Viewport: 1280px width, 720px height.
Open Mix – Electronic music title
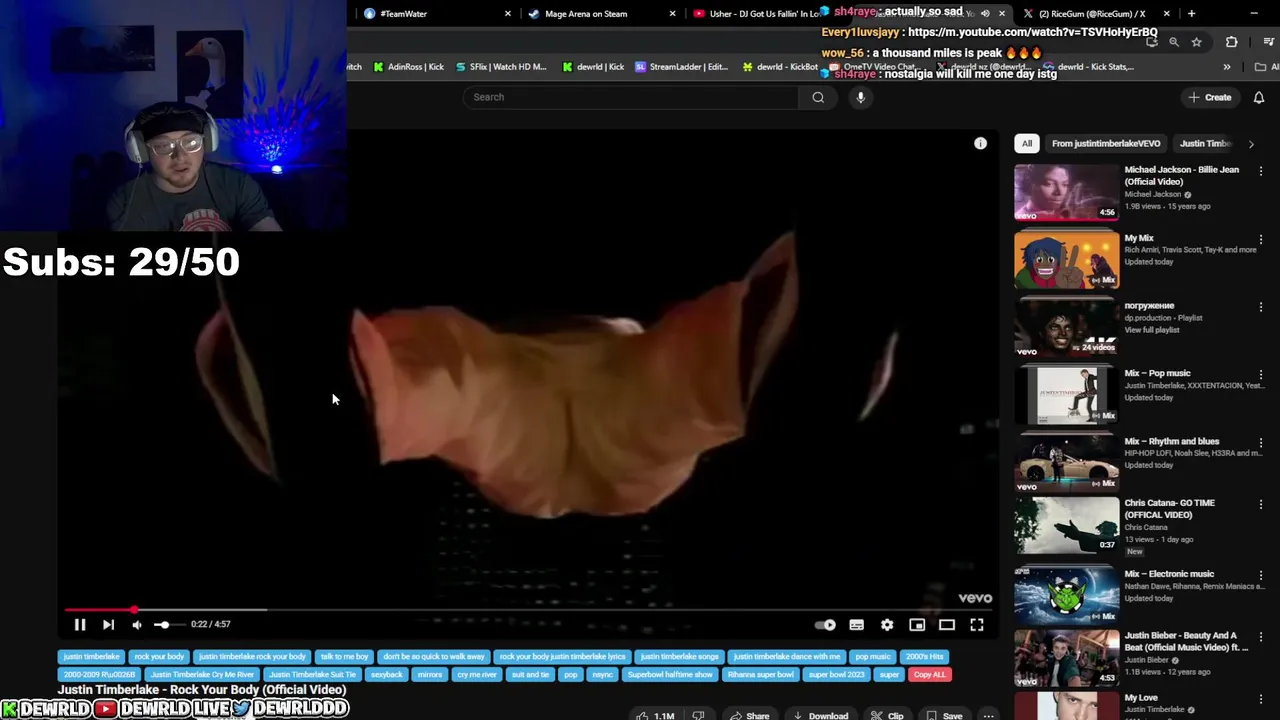tap(1169, 574)
